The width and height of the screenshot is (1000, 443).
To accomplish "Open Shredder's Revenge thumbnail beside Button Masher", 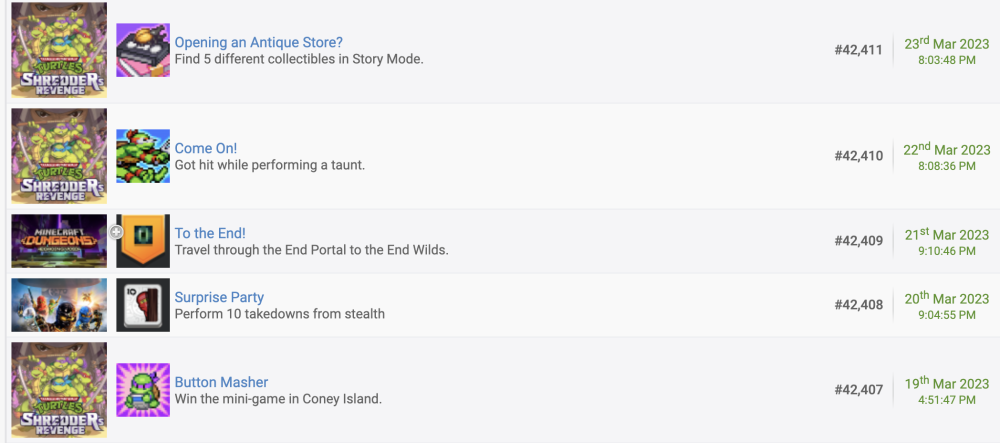I will coord(59,390).
